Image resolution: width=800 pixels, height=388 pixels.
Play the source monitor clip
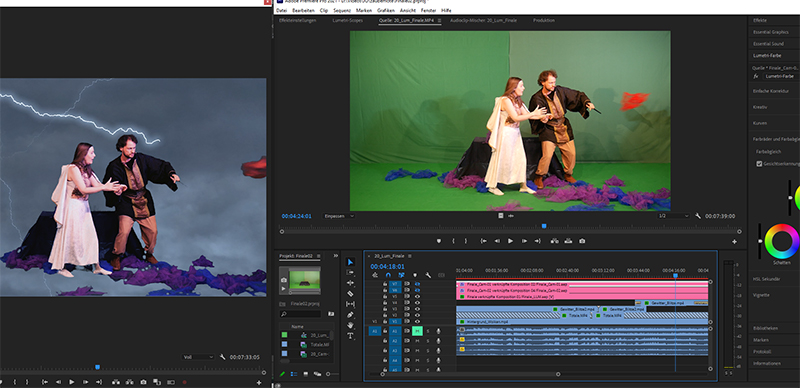pyautogui.click(x=510, y=241)
